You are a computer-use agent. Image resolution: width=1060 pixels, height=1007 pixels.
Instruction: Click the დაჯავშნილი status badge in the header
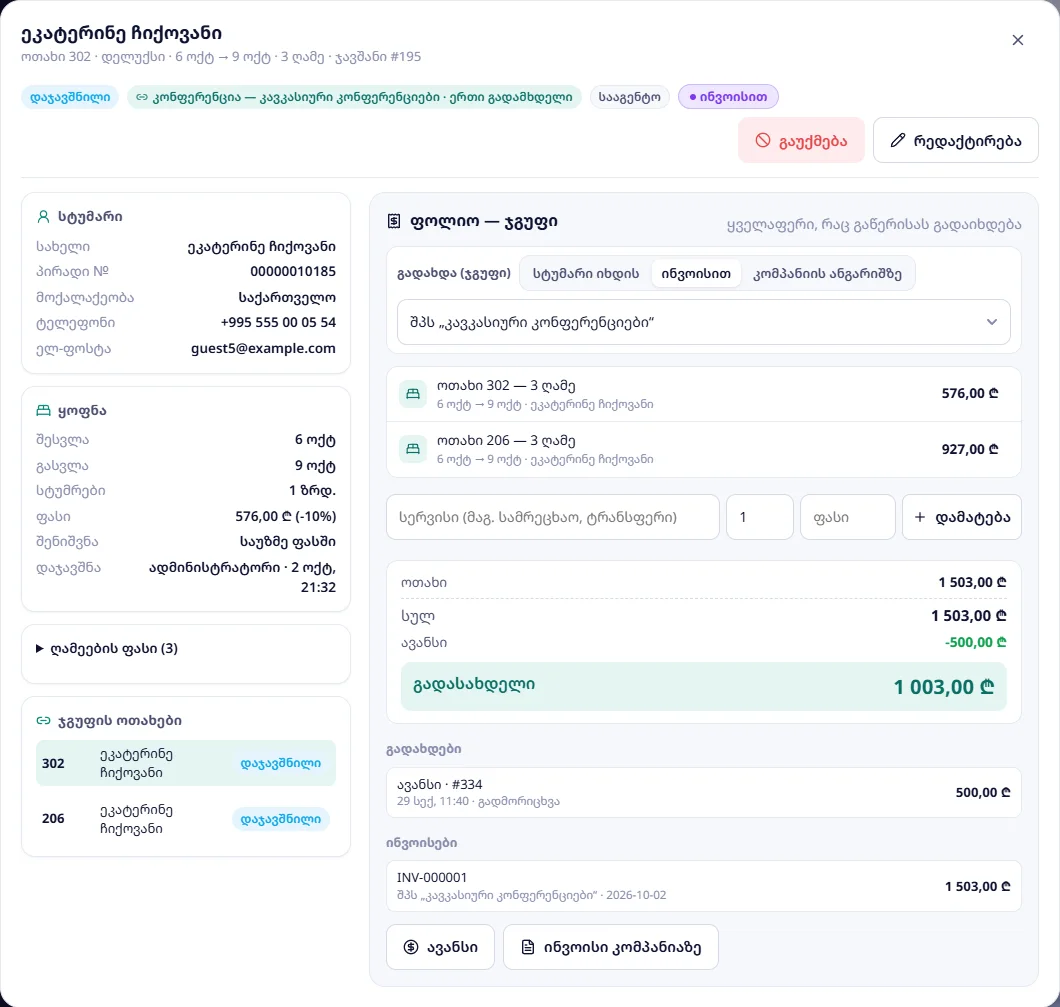click(70, 97)
